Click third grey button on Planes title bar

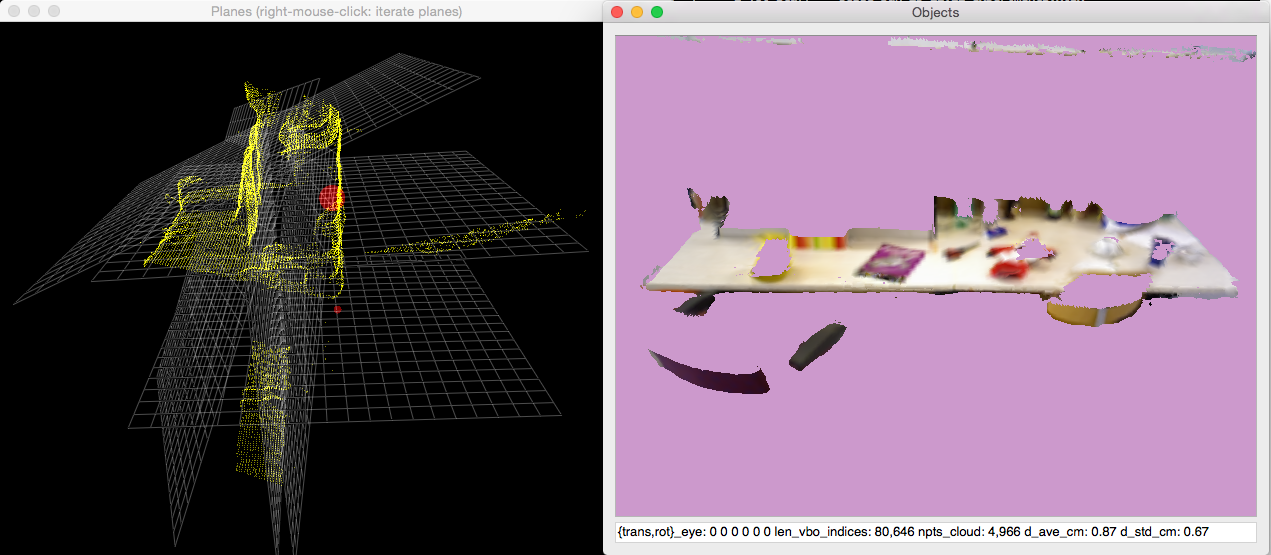tap(54, 12)
